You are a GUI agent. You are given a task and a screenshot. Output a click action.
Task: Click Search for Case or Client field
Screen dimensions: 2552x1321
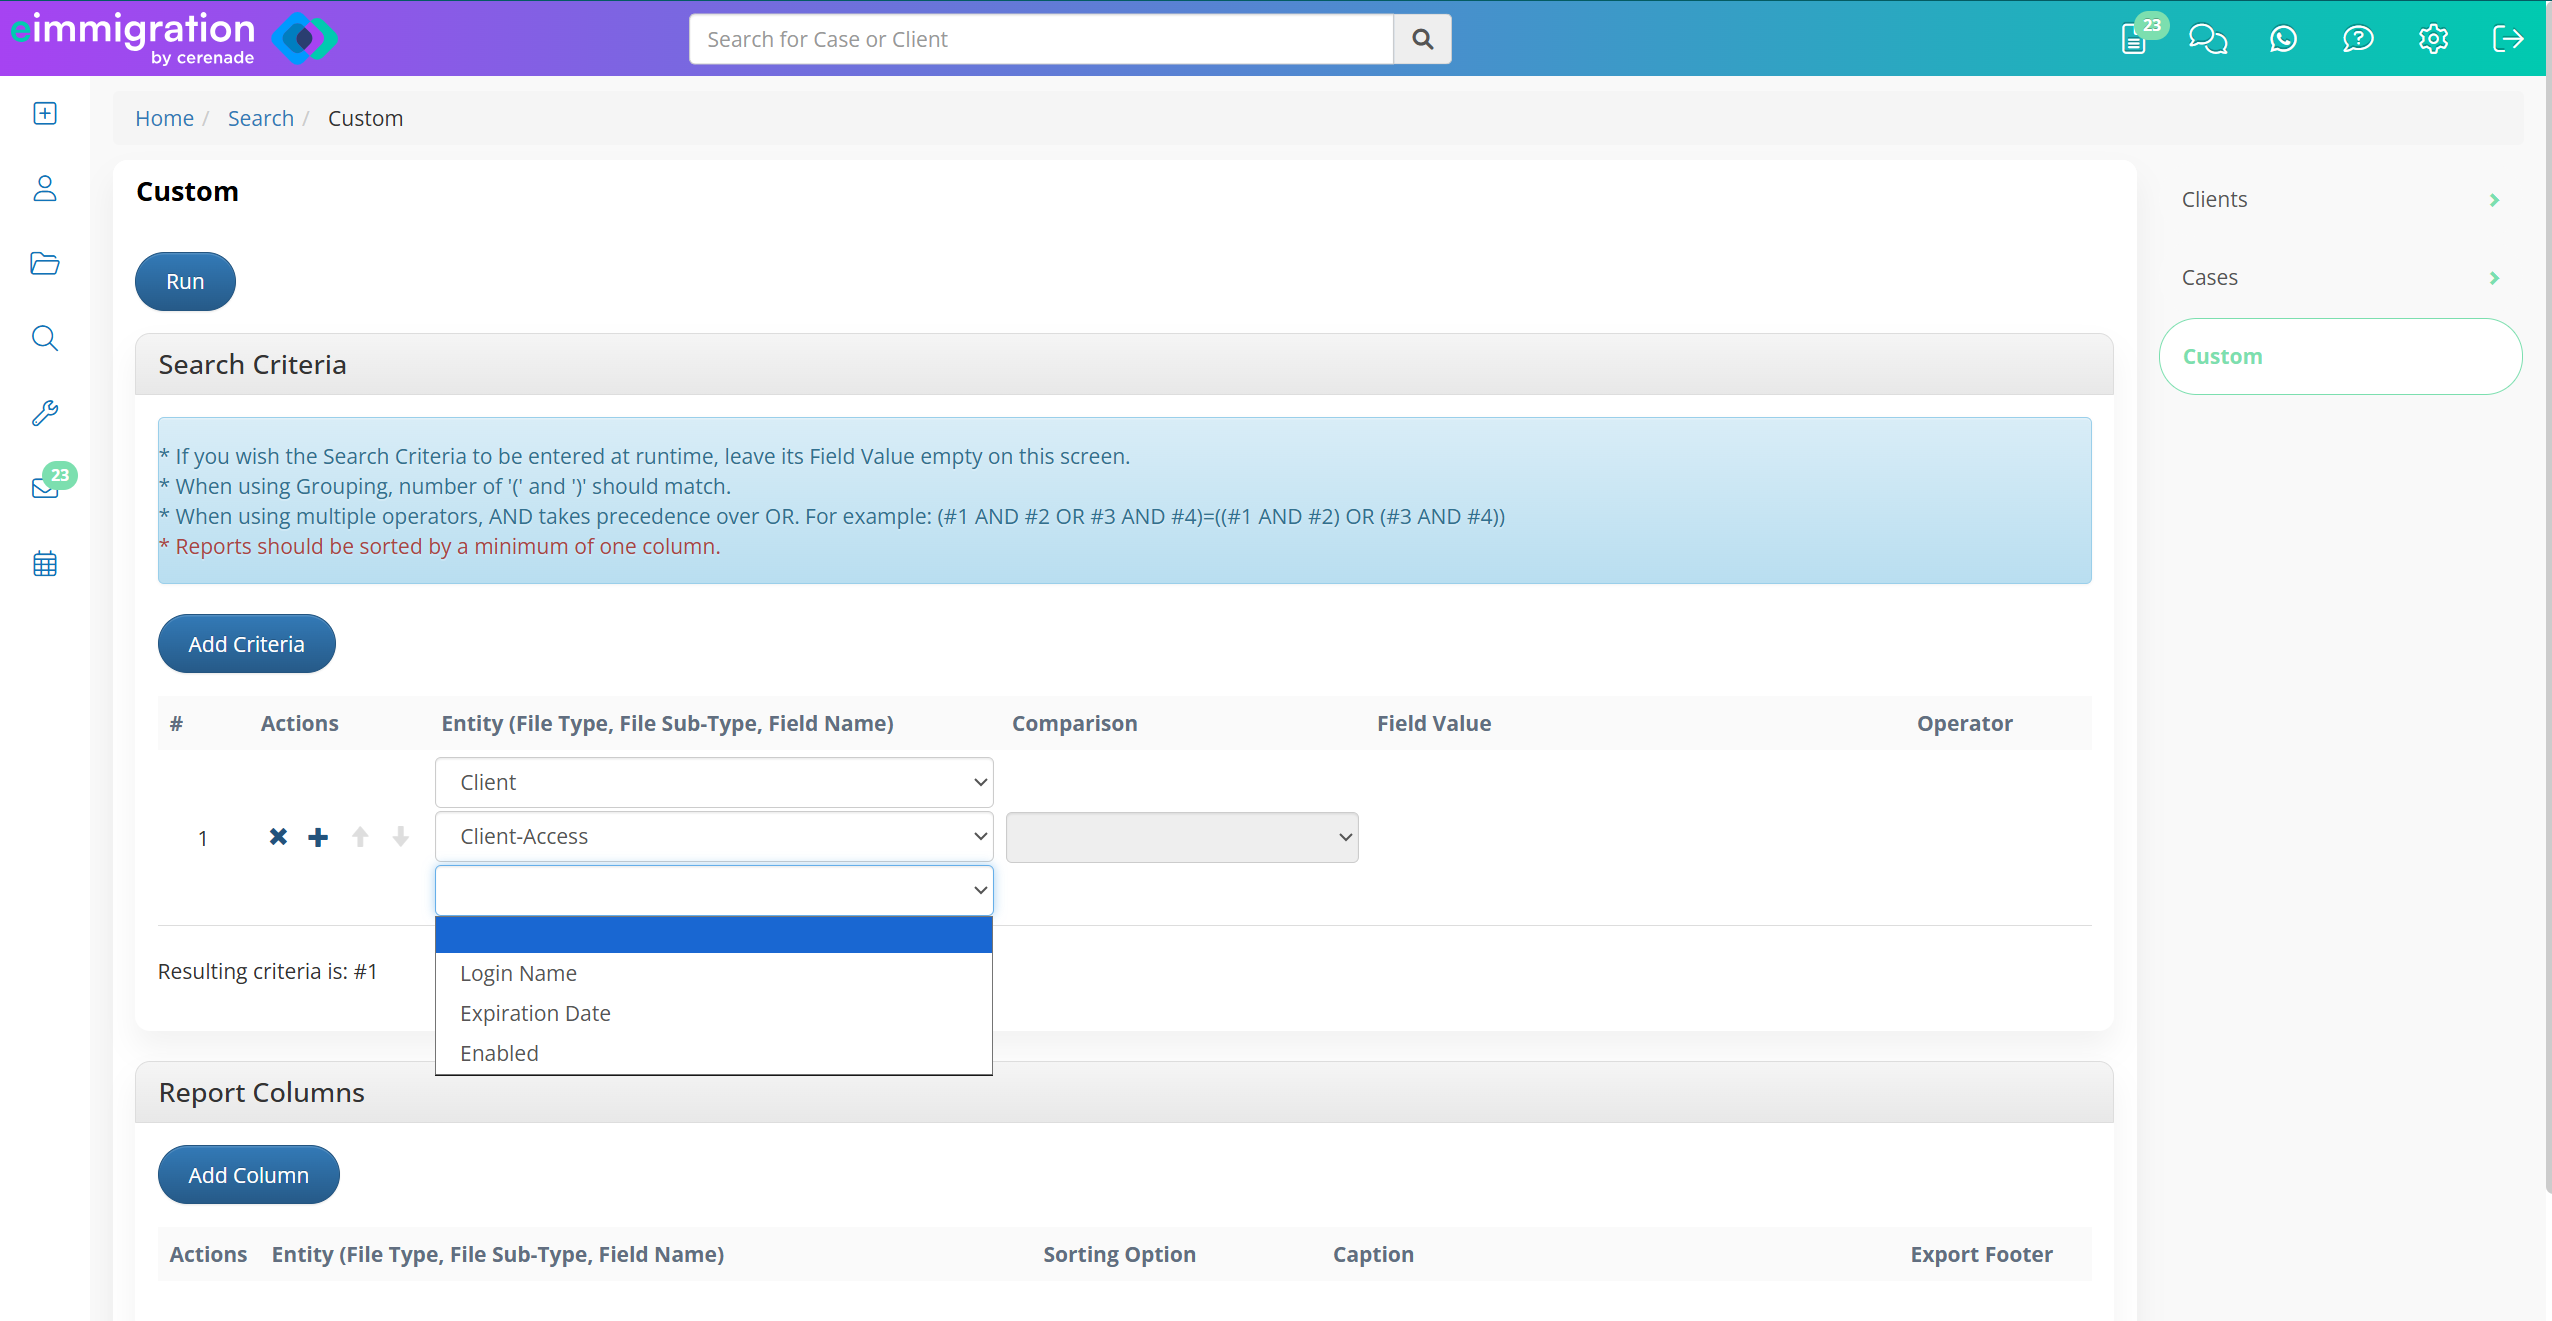pos(1041,39)
